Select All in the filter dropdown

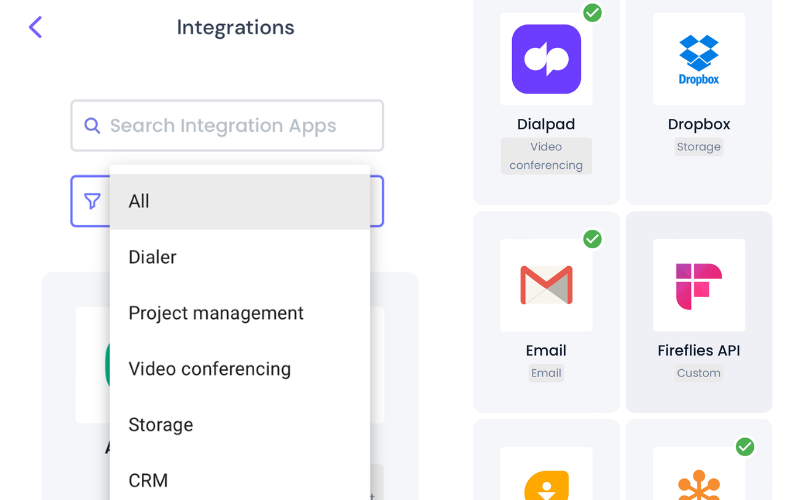(239, 201)
